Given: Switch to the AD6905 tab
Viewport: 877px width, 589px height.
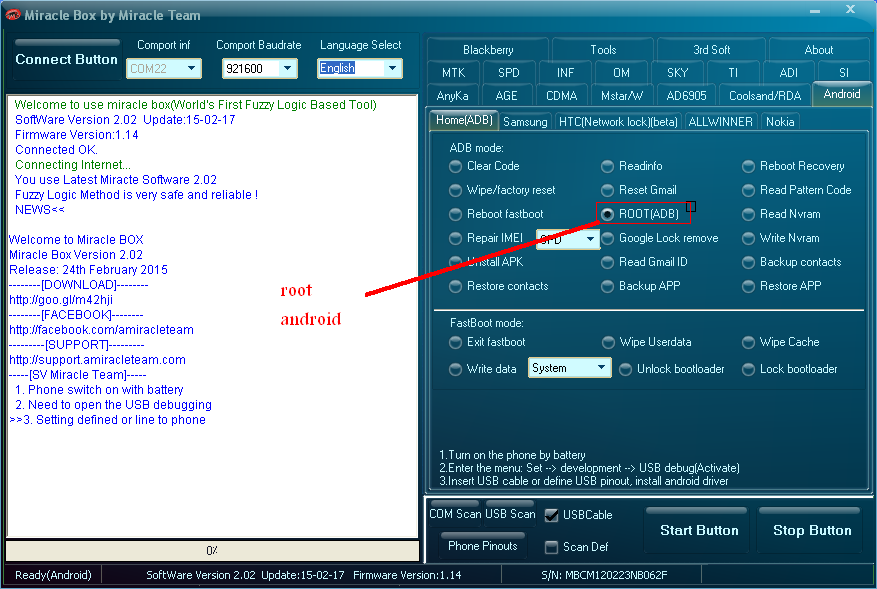Looking at the screenshot, I should [686, 96].
